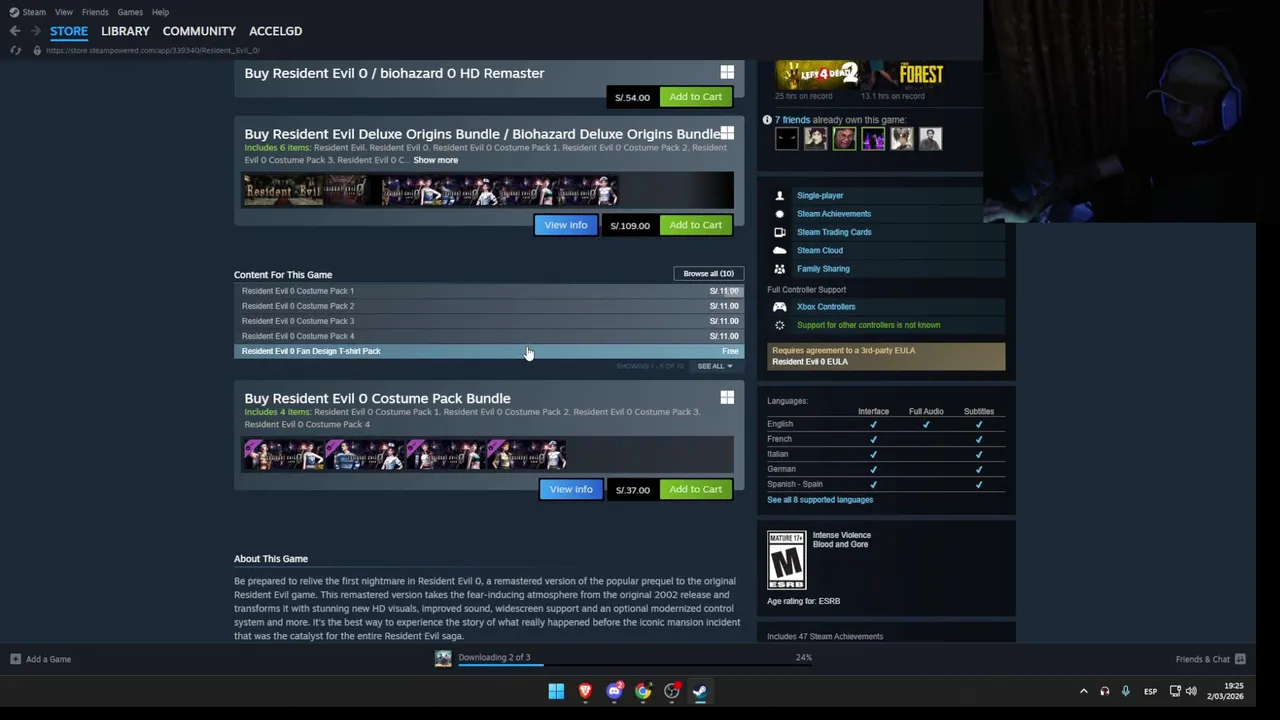Open Xbox Controllers support link
1280x720 pixels.
coord(826,307)
